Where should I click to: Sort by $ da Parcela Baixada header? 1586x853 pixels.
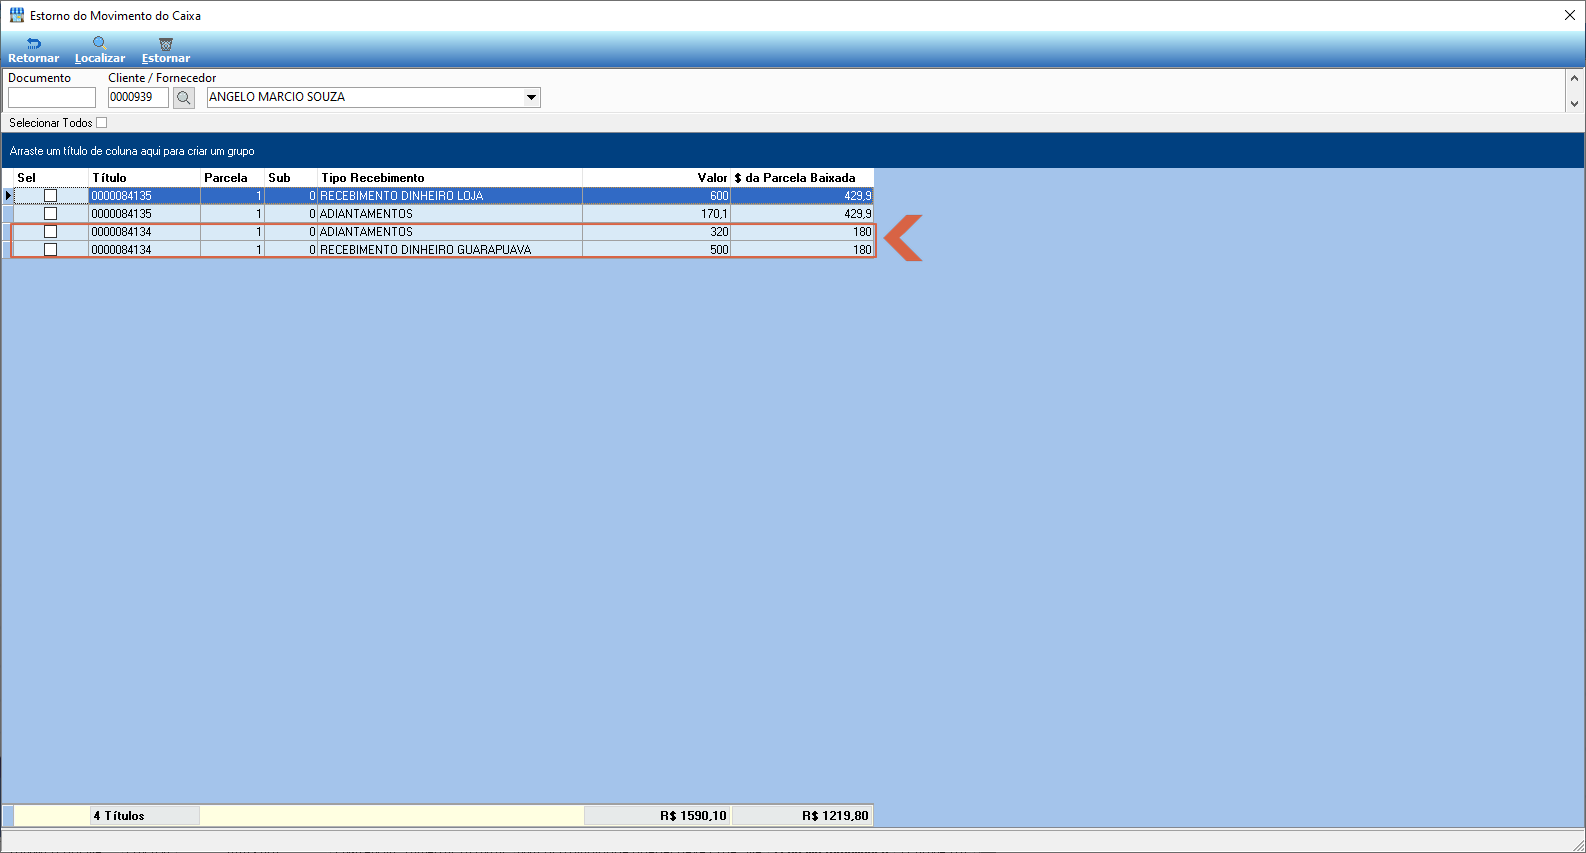click(802, 178)
